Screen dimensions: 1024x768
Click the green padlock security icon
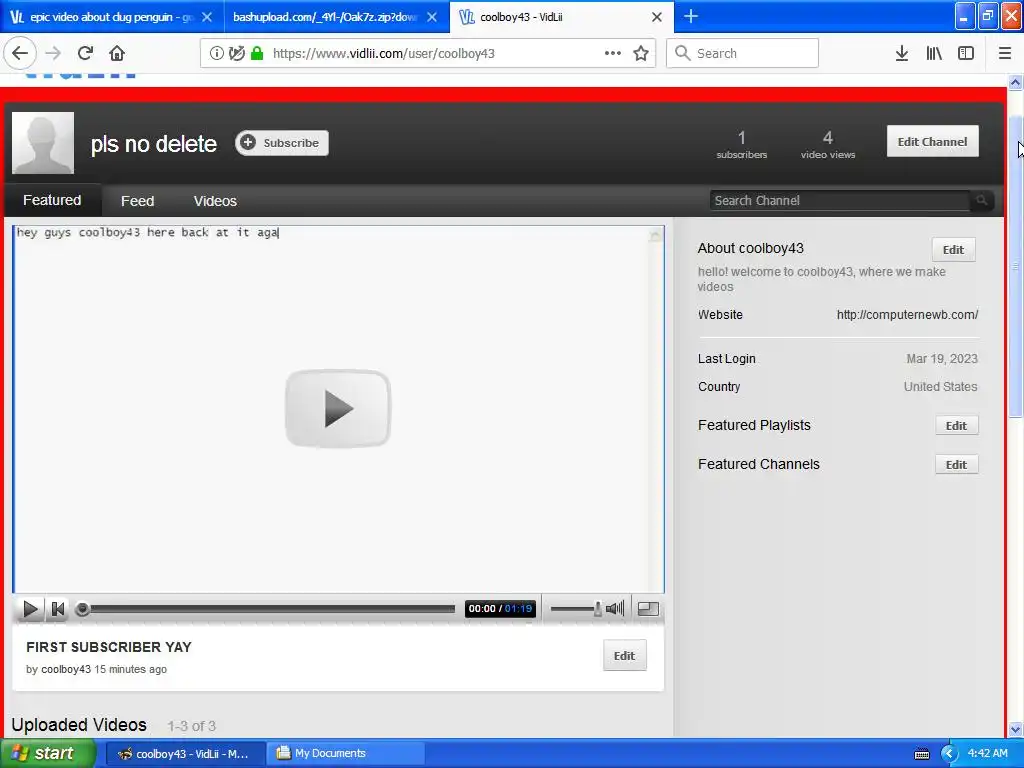click(x=257, y=53)
